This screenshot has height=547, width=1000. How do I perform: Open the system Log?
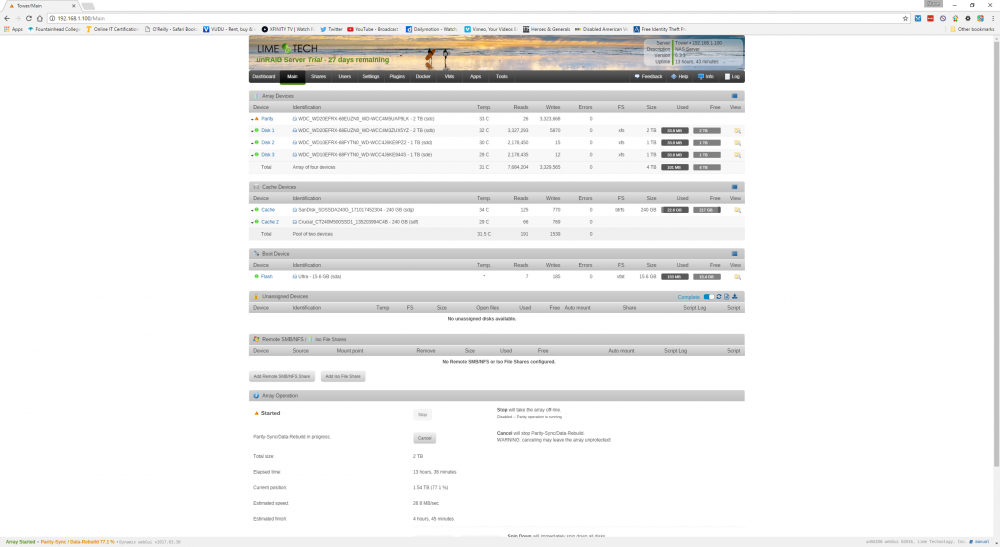click(732, 77)
